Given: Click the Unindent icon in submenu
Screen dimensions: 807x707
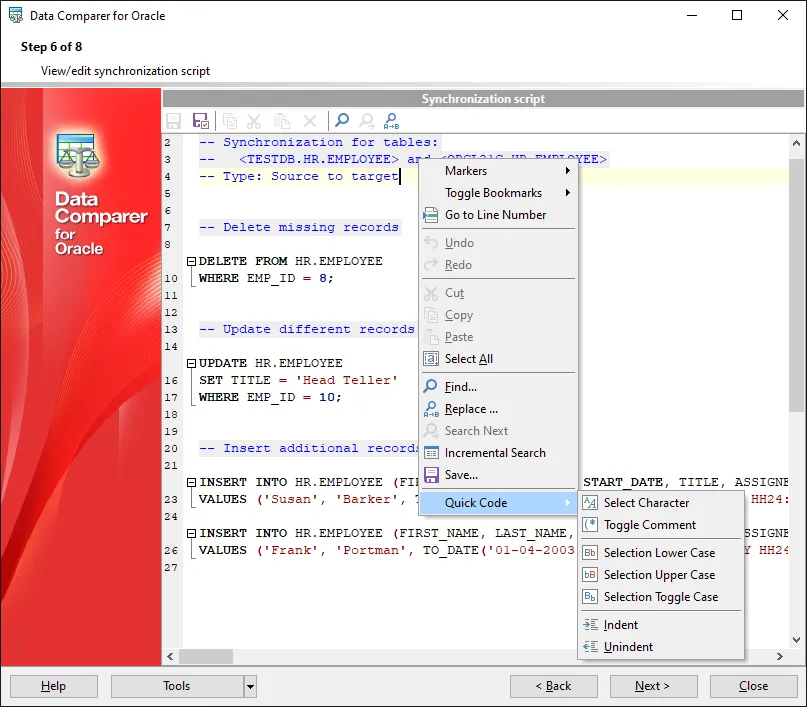Looking at the screenshot, I should 590,647.
